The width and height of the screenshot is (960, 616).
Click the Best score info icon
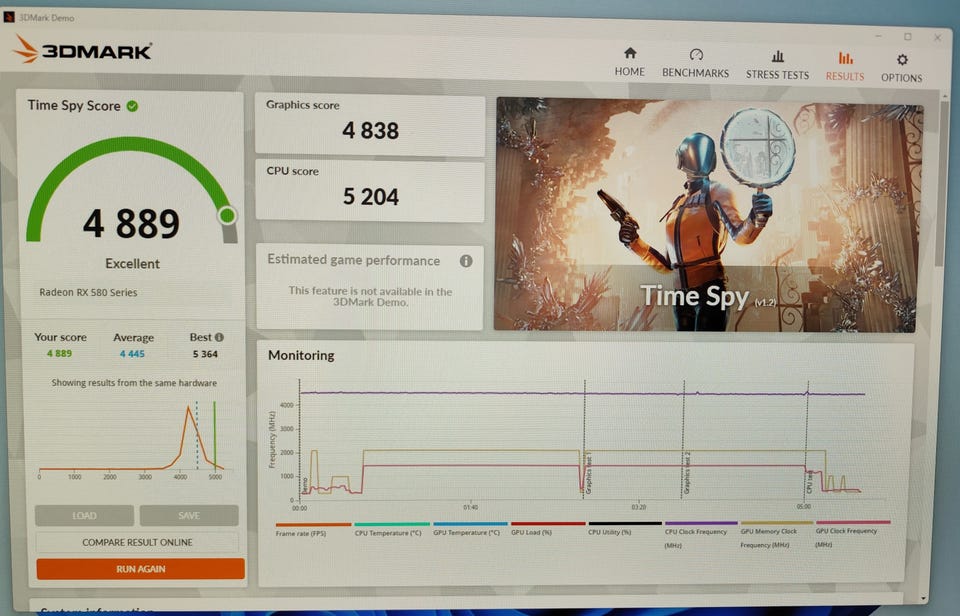pos(219,337)
